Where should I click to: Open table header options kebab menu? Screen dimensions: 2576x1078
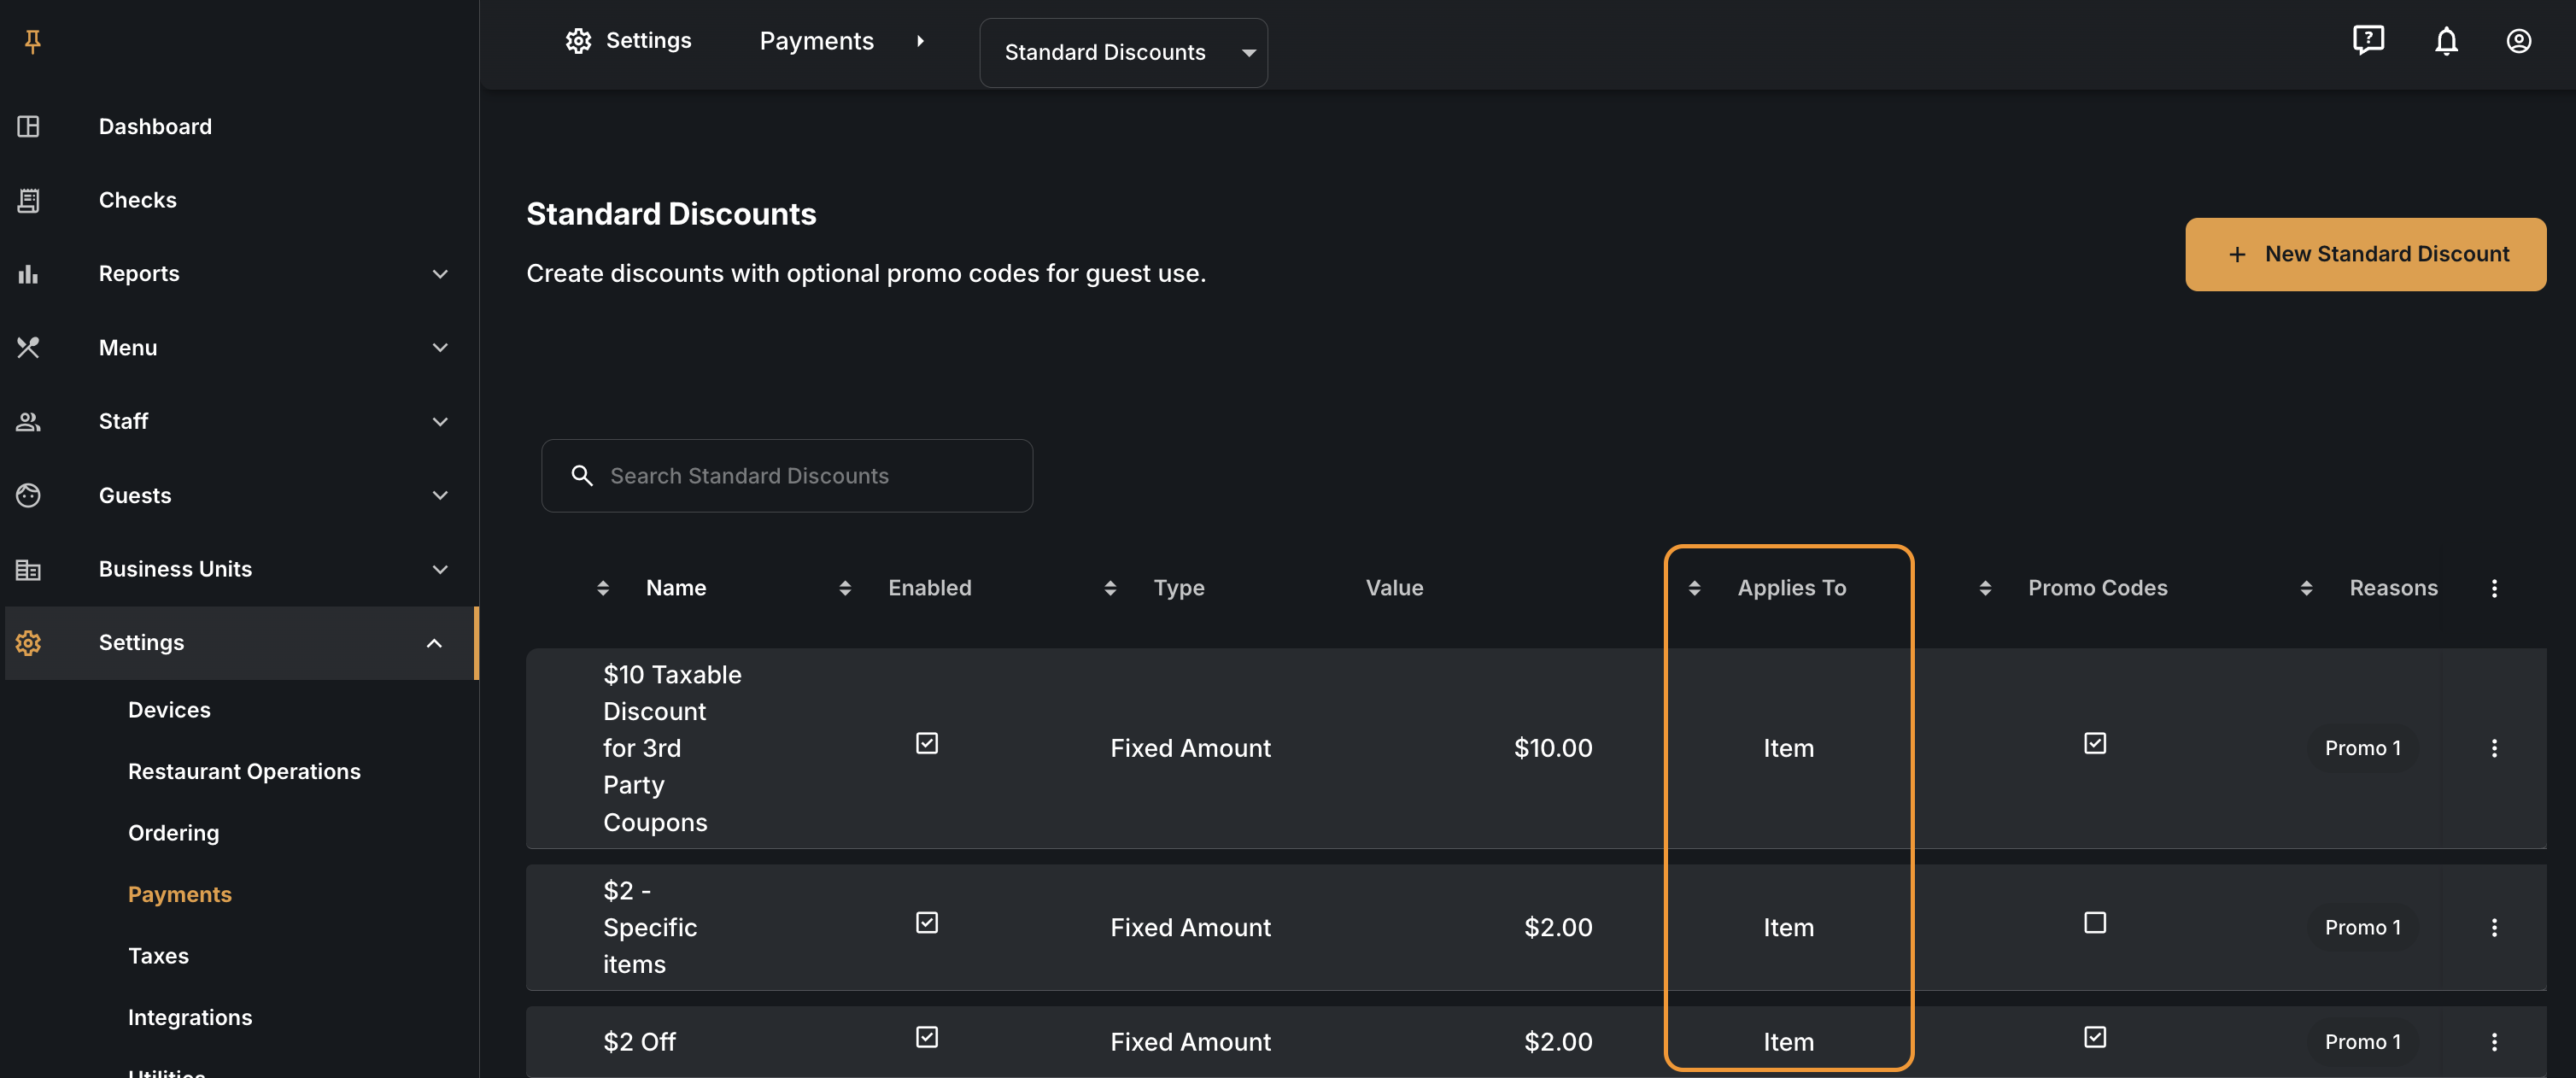[x=2494, y=588]
